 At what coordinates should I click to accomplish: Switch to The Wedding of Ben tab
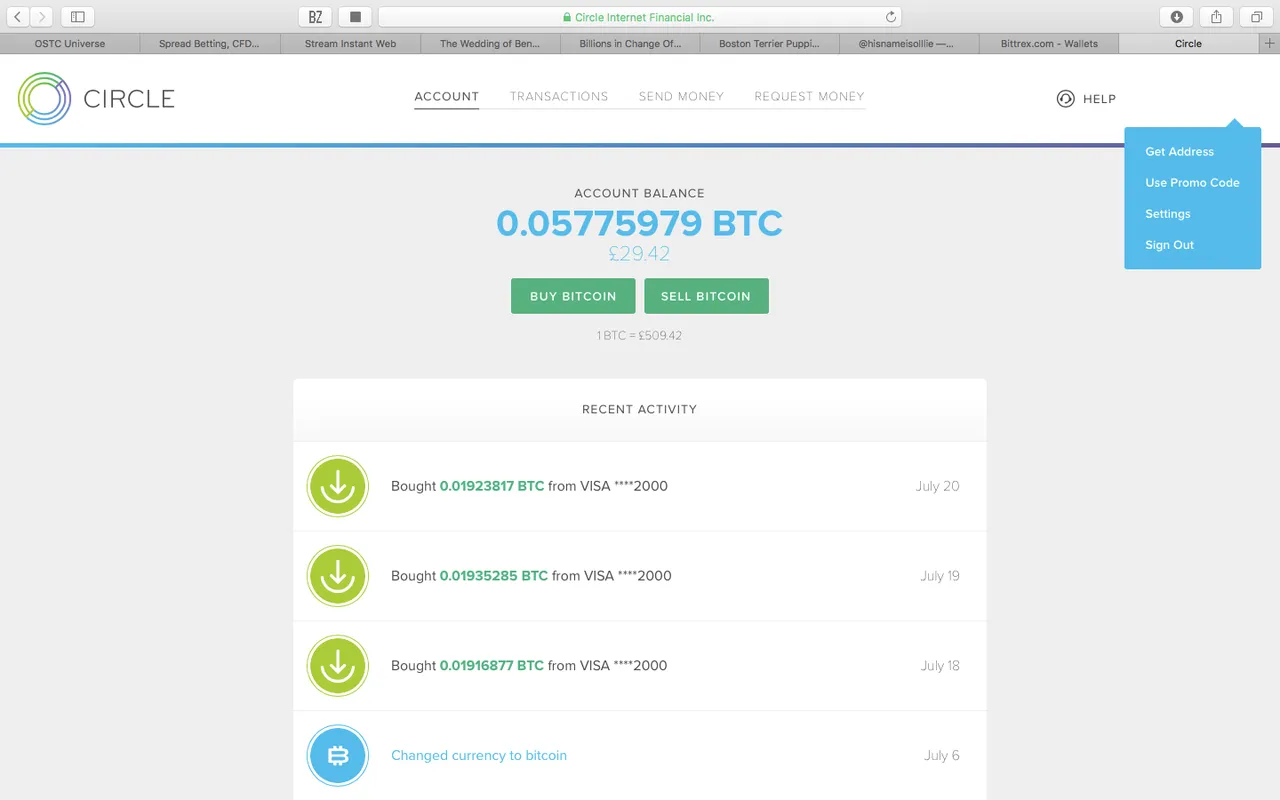pos(490,43)
